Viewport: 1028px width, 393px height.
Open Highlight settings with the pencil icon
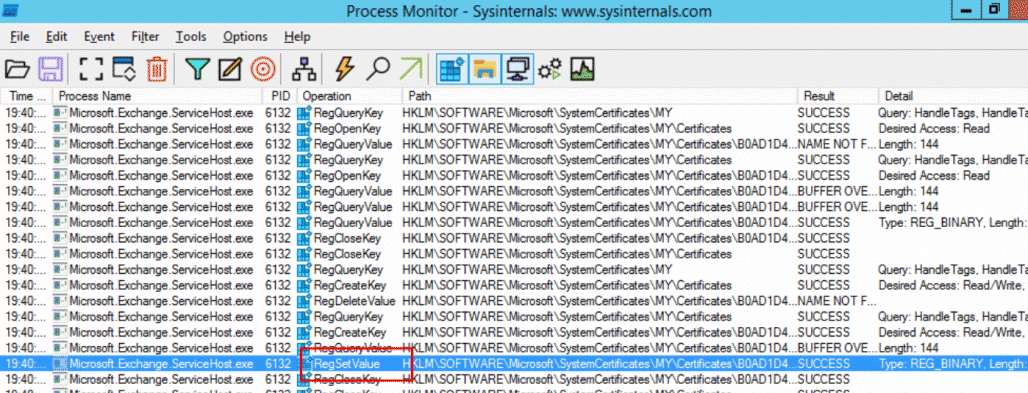pyautogui.click(x=230, y=68)
